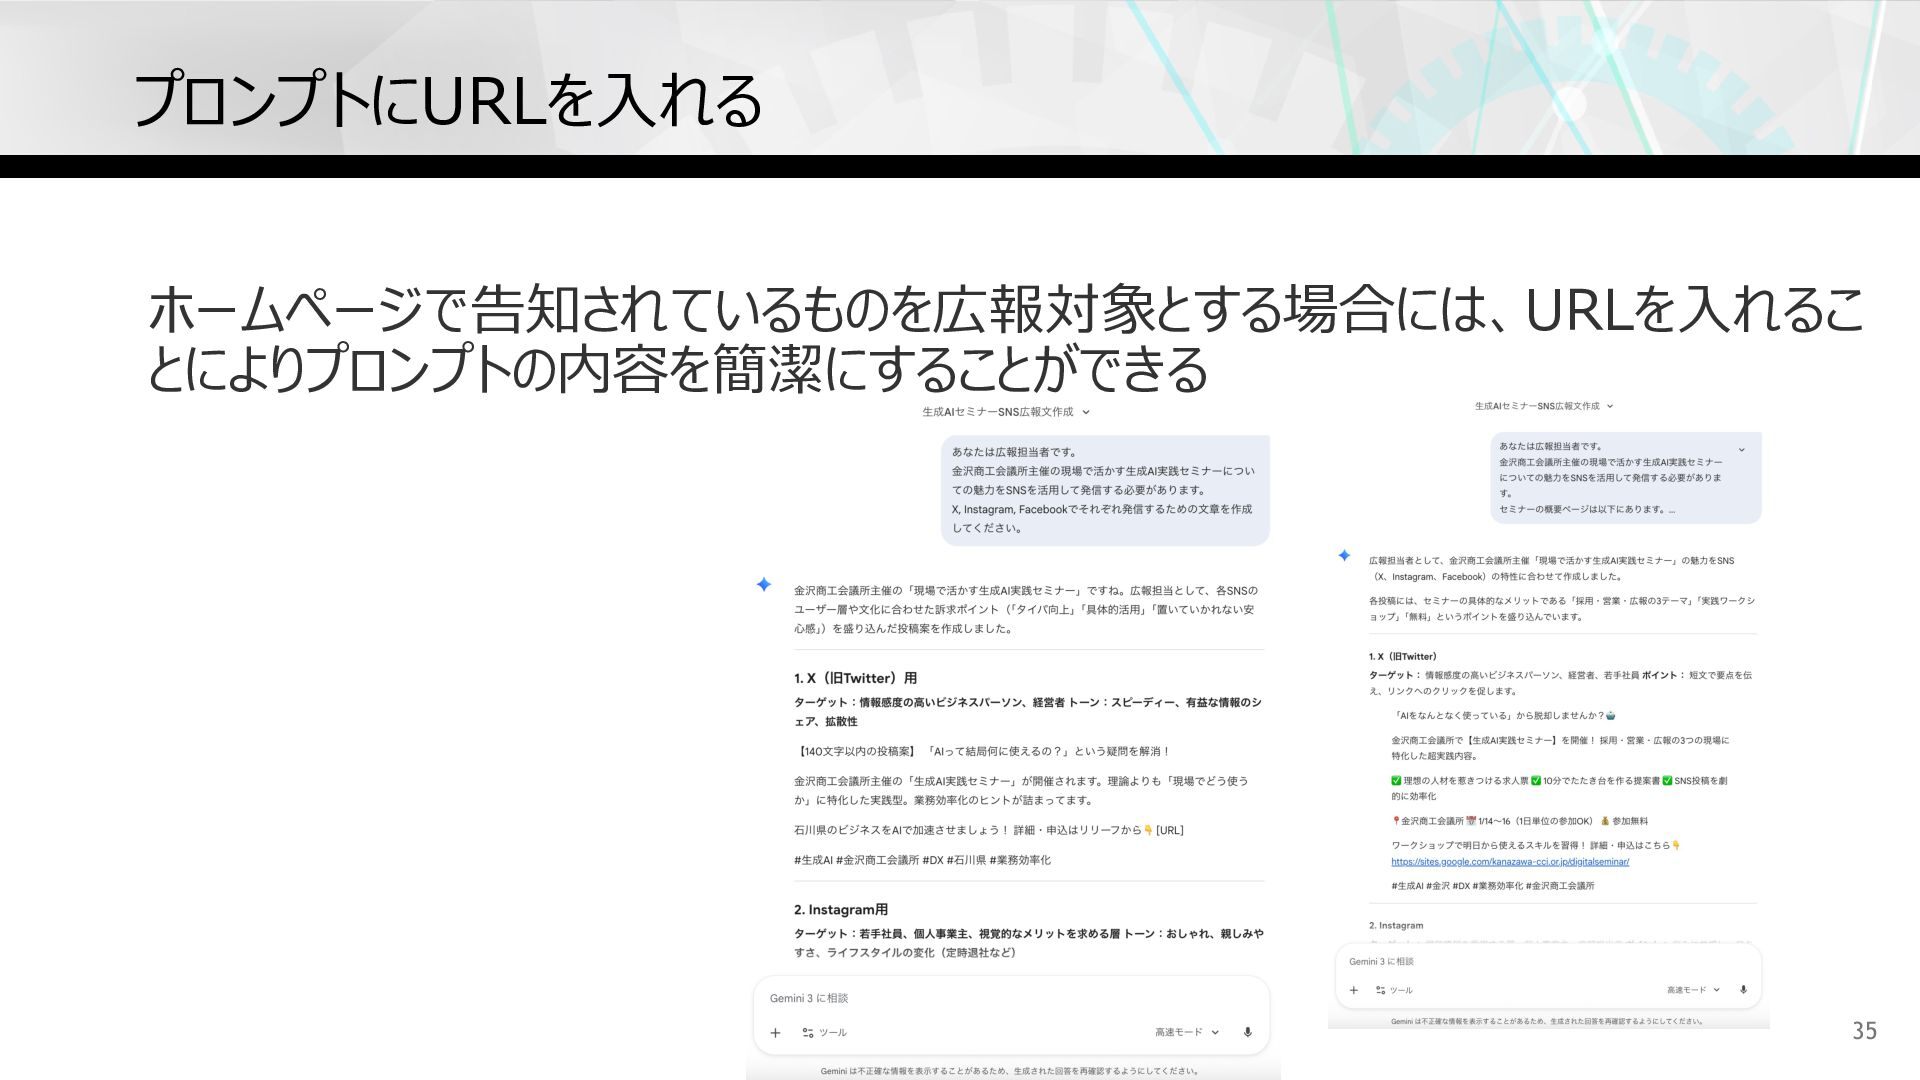Click the Gemini sparkle icon in left response
The image size is (1920, 1080).
pos(764,584)
